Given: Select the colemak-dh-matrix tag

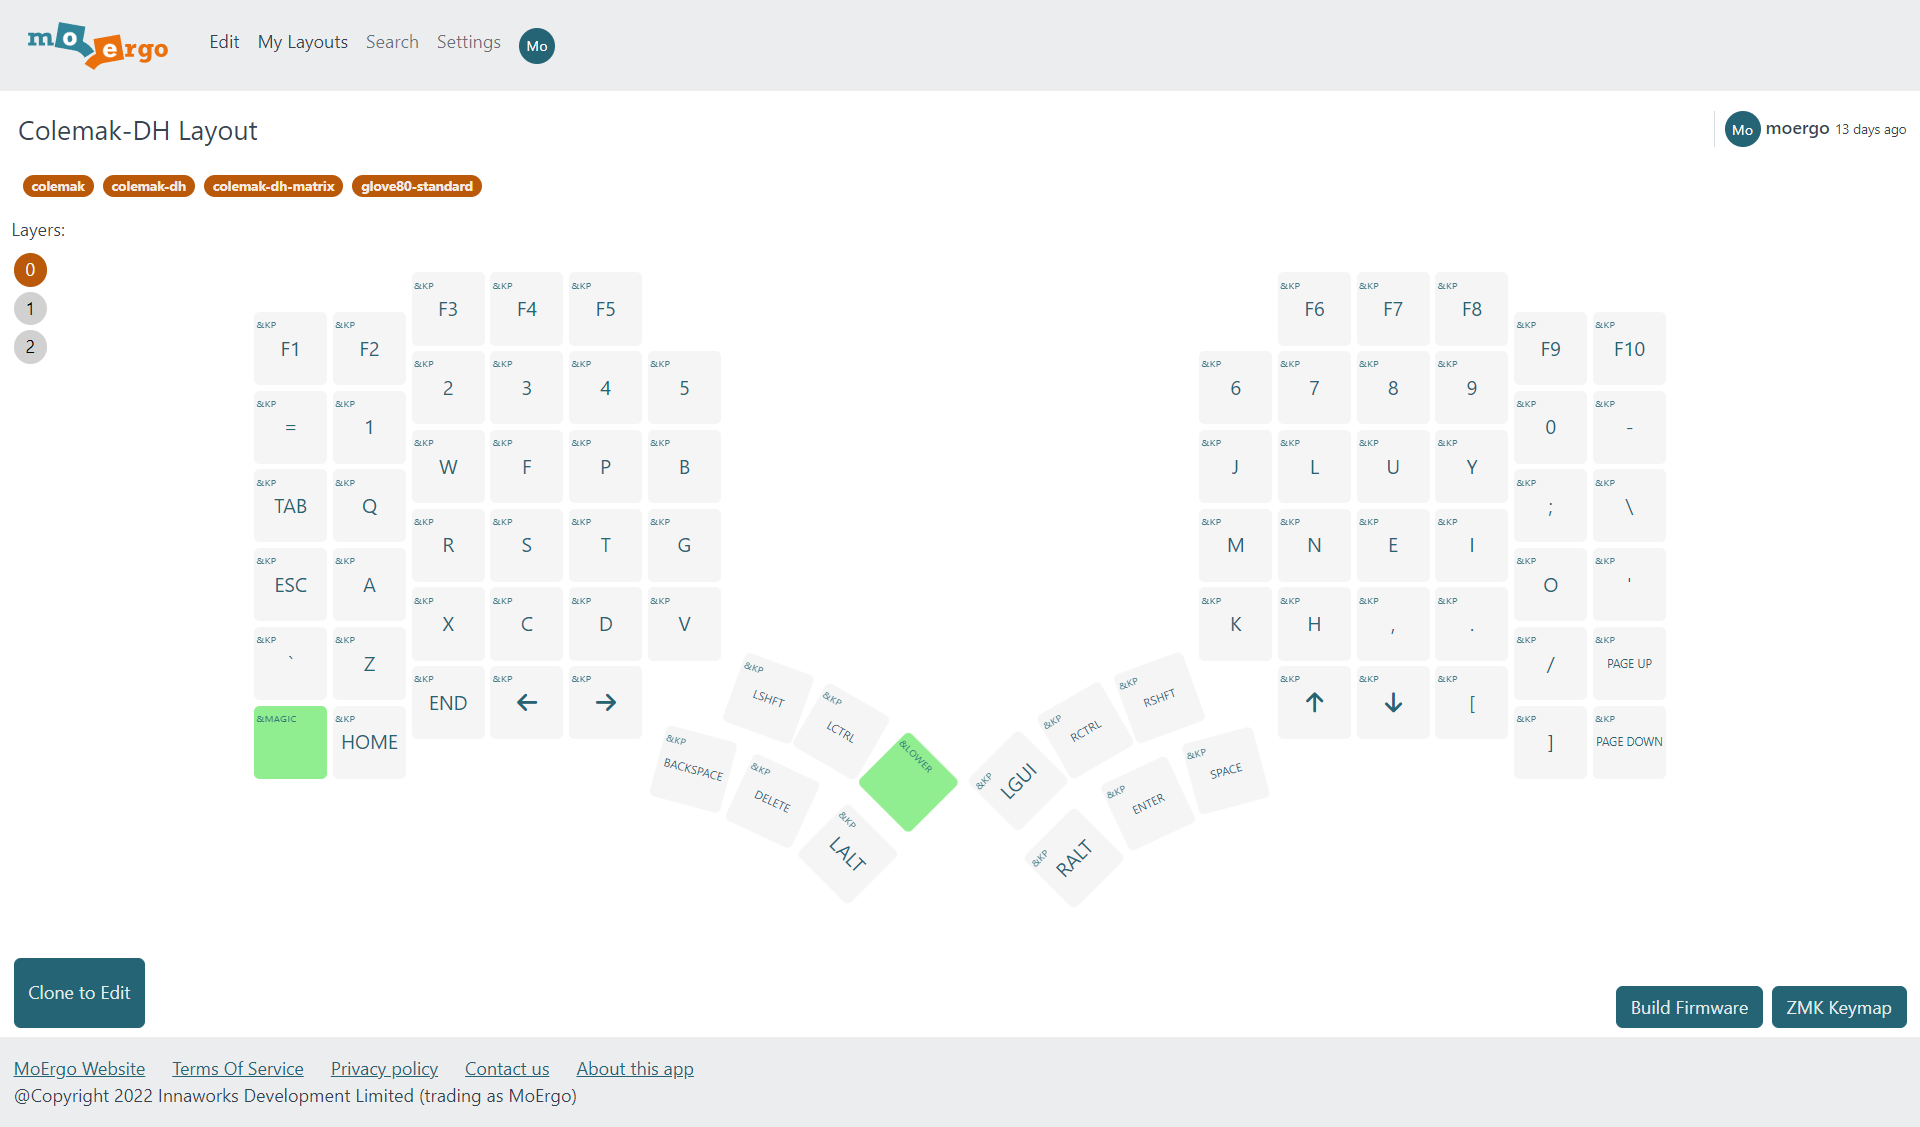Looking at the screenshot, I should tap(273, 186).
